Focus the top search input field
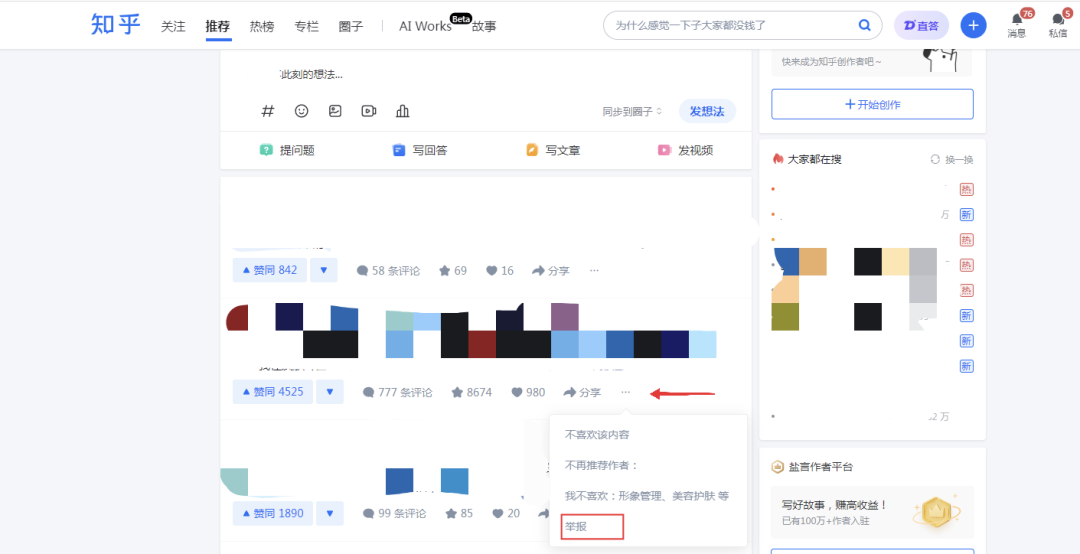Image resolution: width=1080 pixels, height=554 pixels. click(730, 25)
